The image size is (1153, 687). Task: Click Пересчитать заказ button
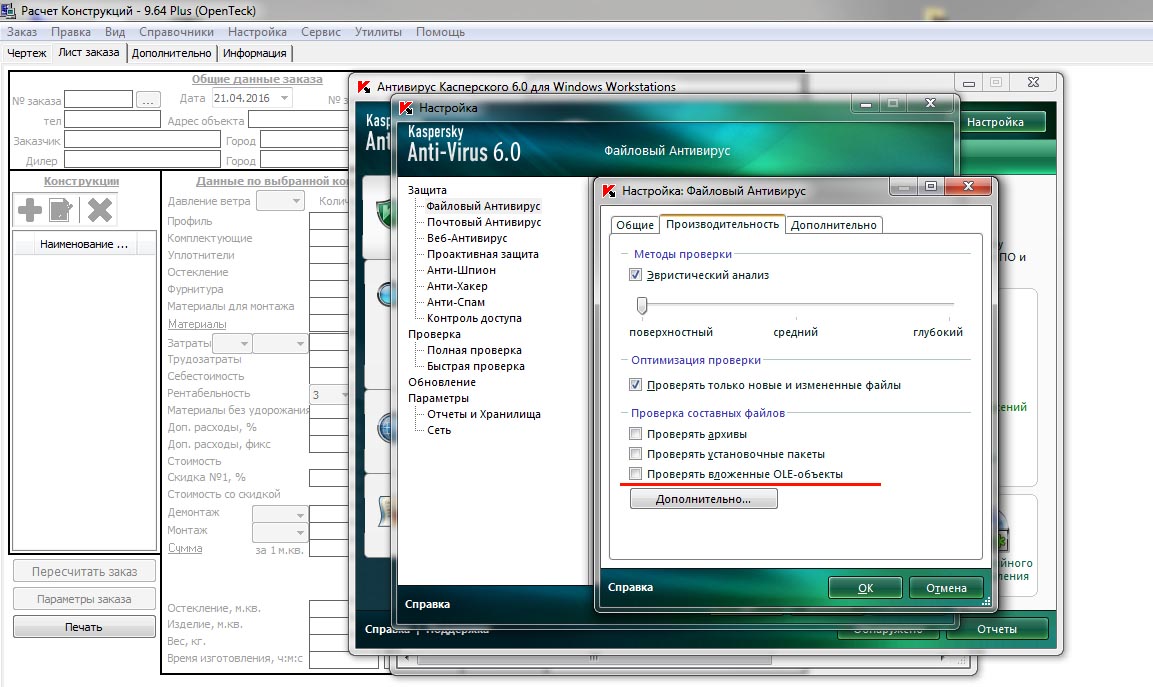[x=85, y=572]
